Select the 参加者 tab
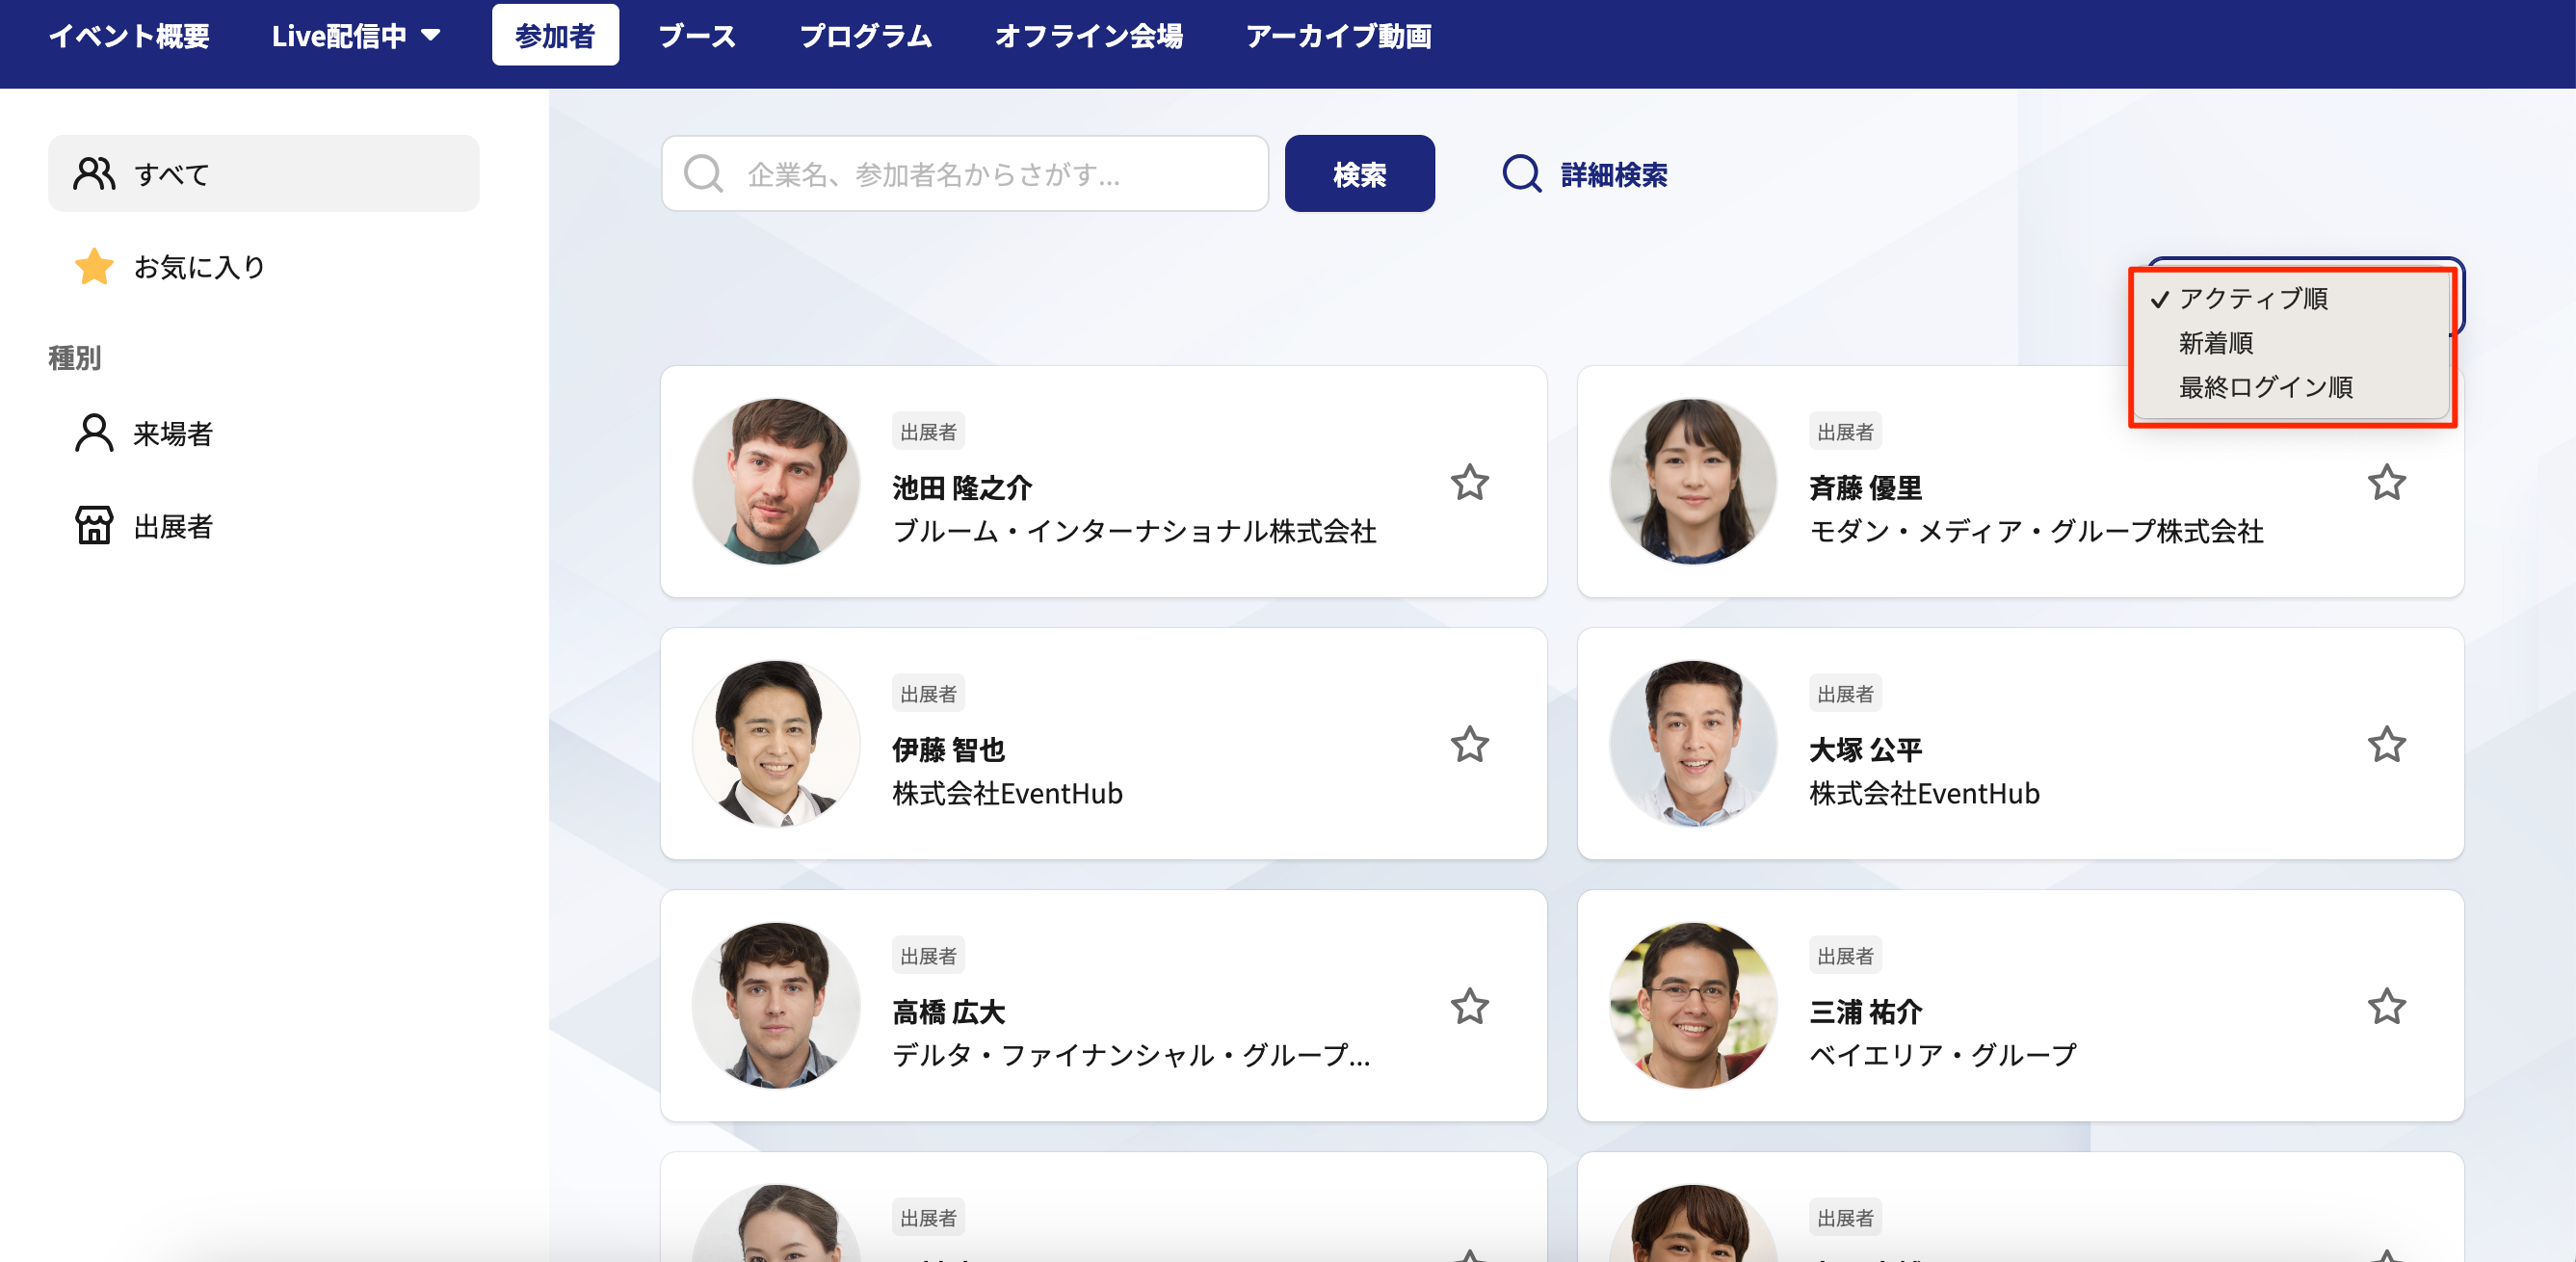Image resolution: width=2576 pixels, height=1262 pixels. 555,36
